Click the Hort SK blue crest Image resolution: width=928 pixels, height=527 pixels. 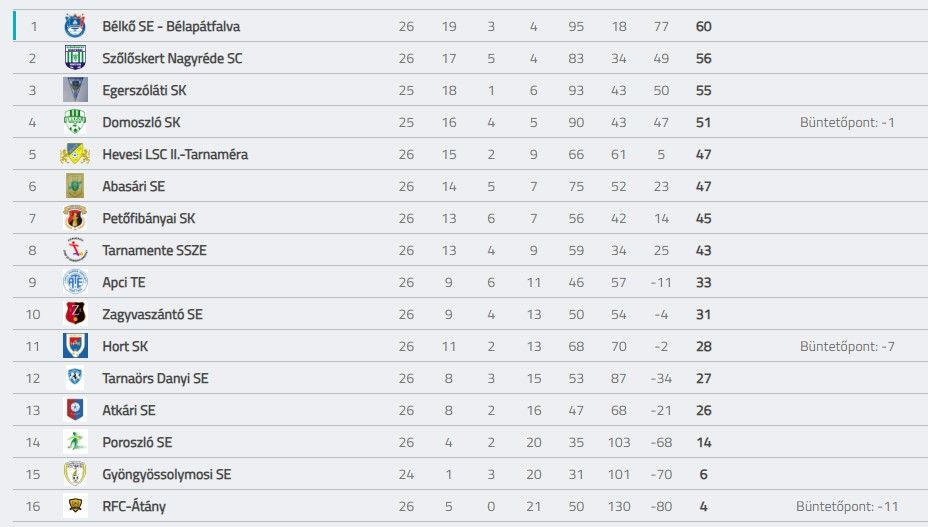point(75,346)
